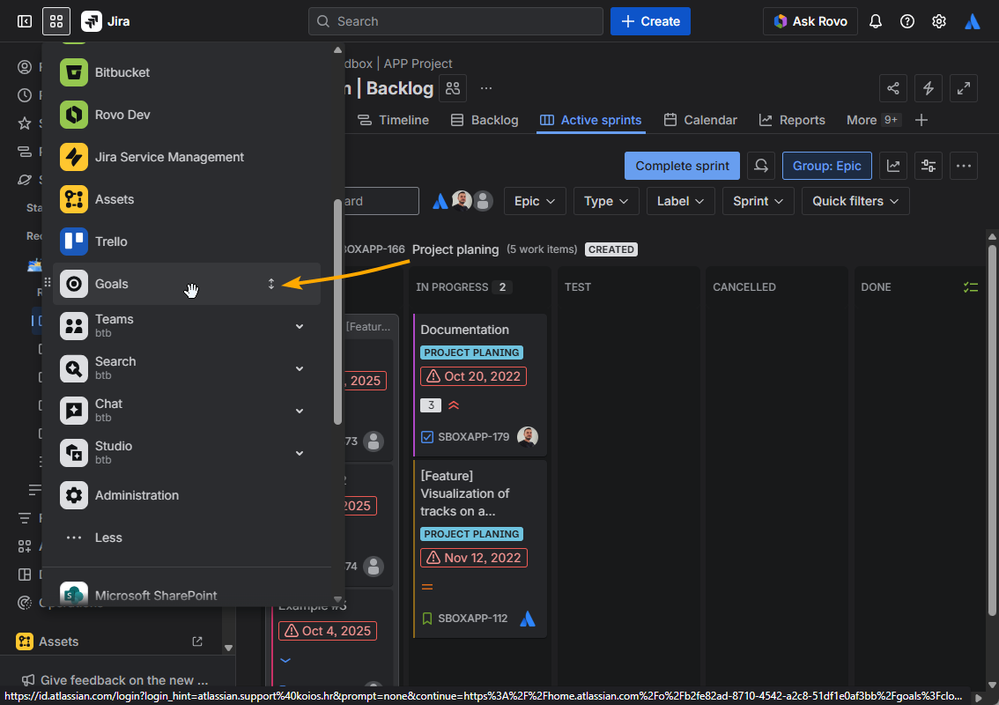Select Active sprints tab

tap(591, 120)
